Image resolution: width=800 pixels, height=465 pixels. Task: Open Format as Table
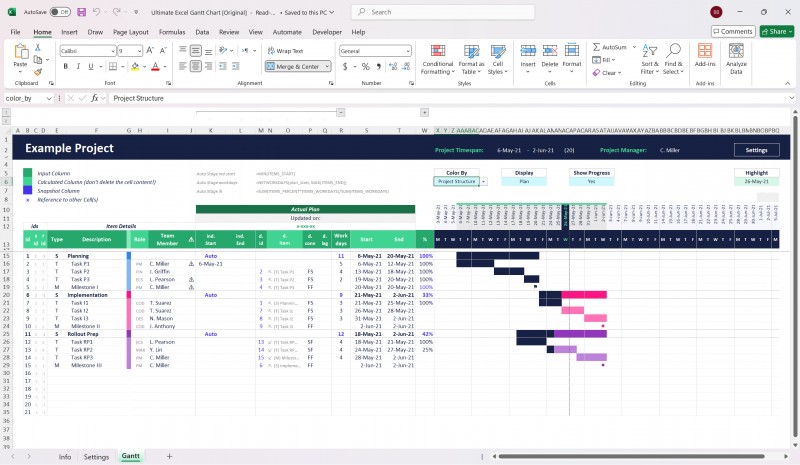(x=471, y=59)
